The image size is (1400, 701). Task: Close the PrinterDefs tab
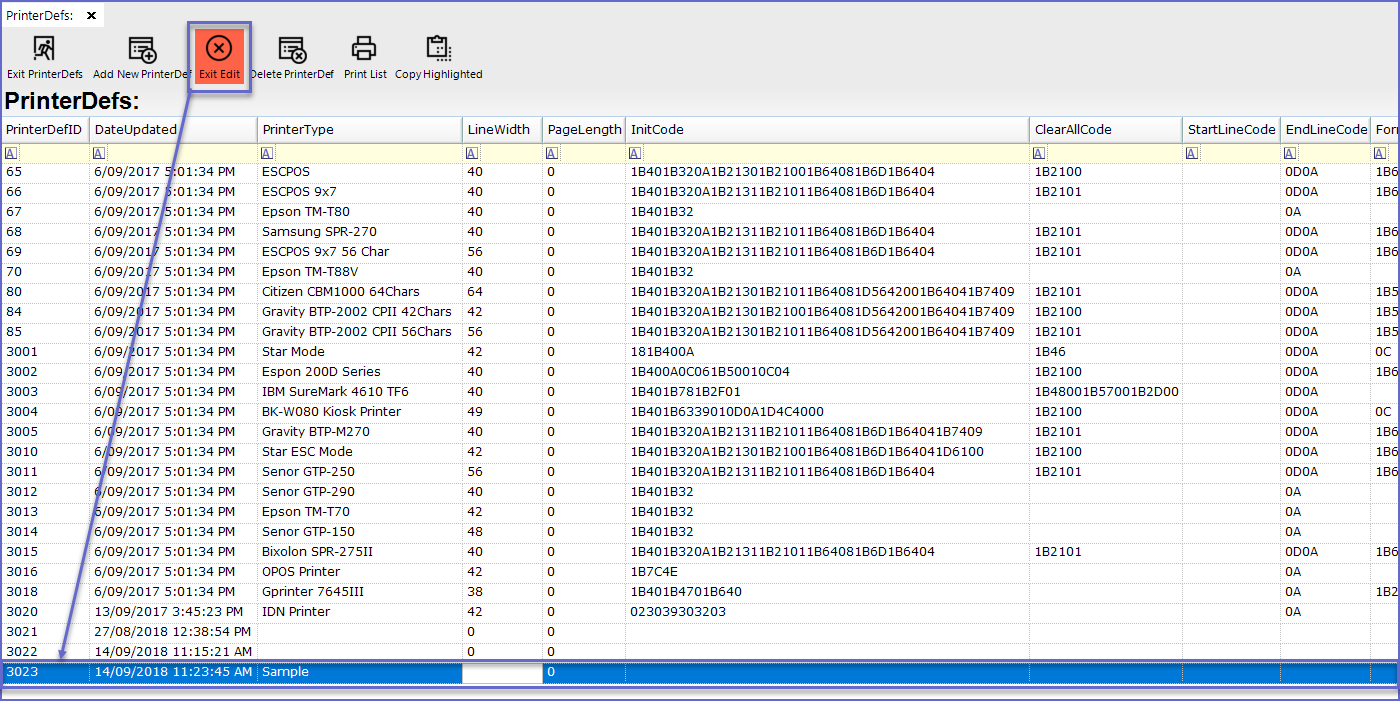pos(92,16)
